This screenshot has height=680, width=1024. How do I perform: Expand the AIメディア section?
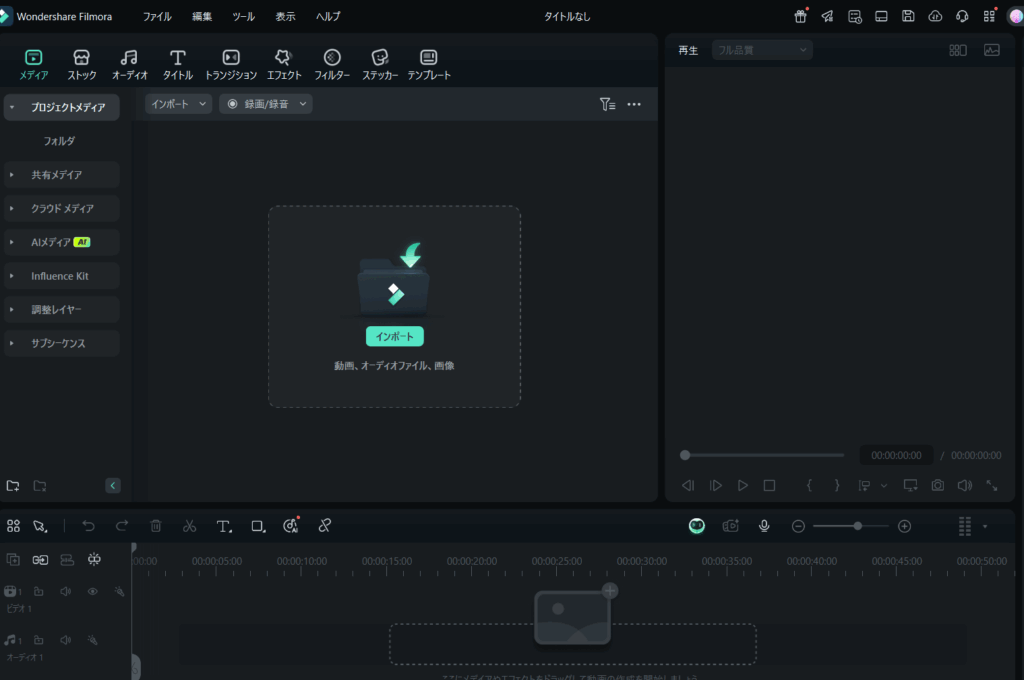click(12, 242)
